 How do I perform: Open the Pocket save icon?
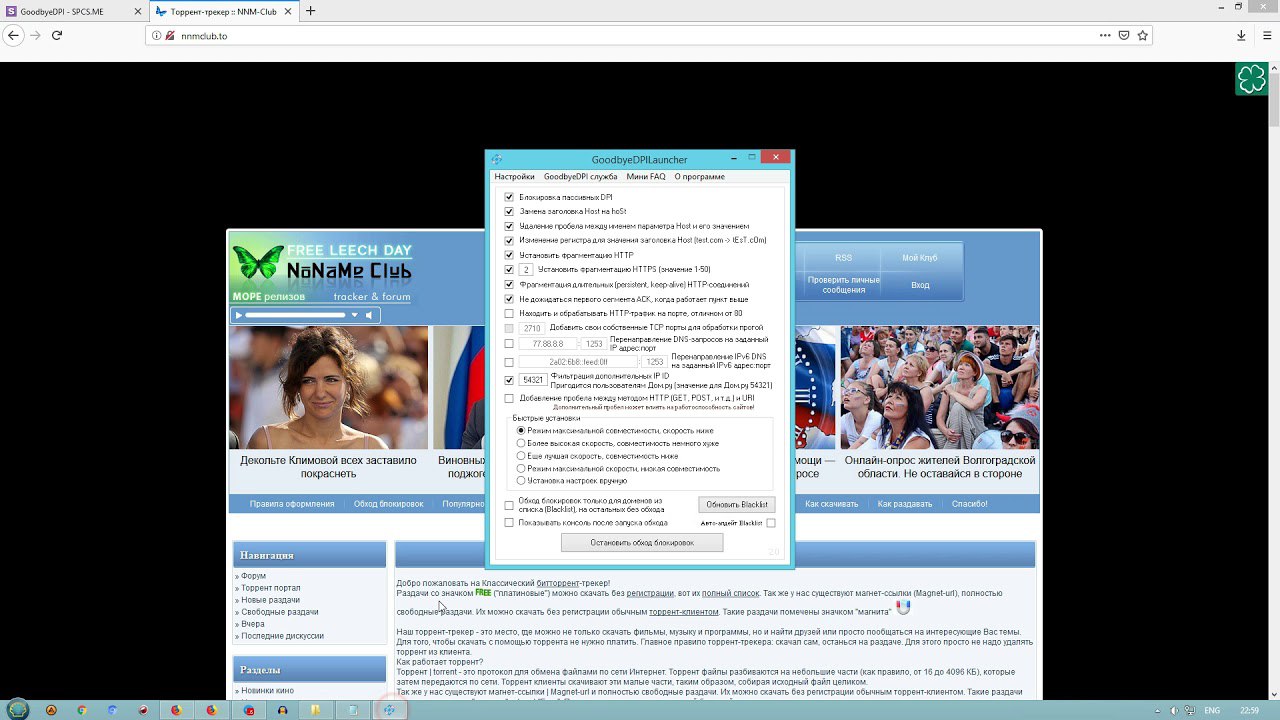1124,35
